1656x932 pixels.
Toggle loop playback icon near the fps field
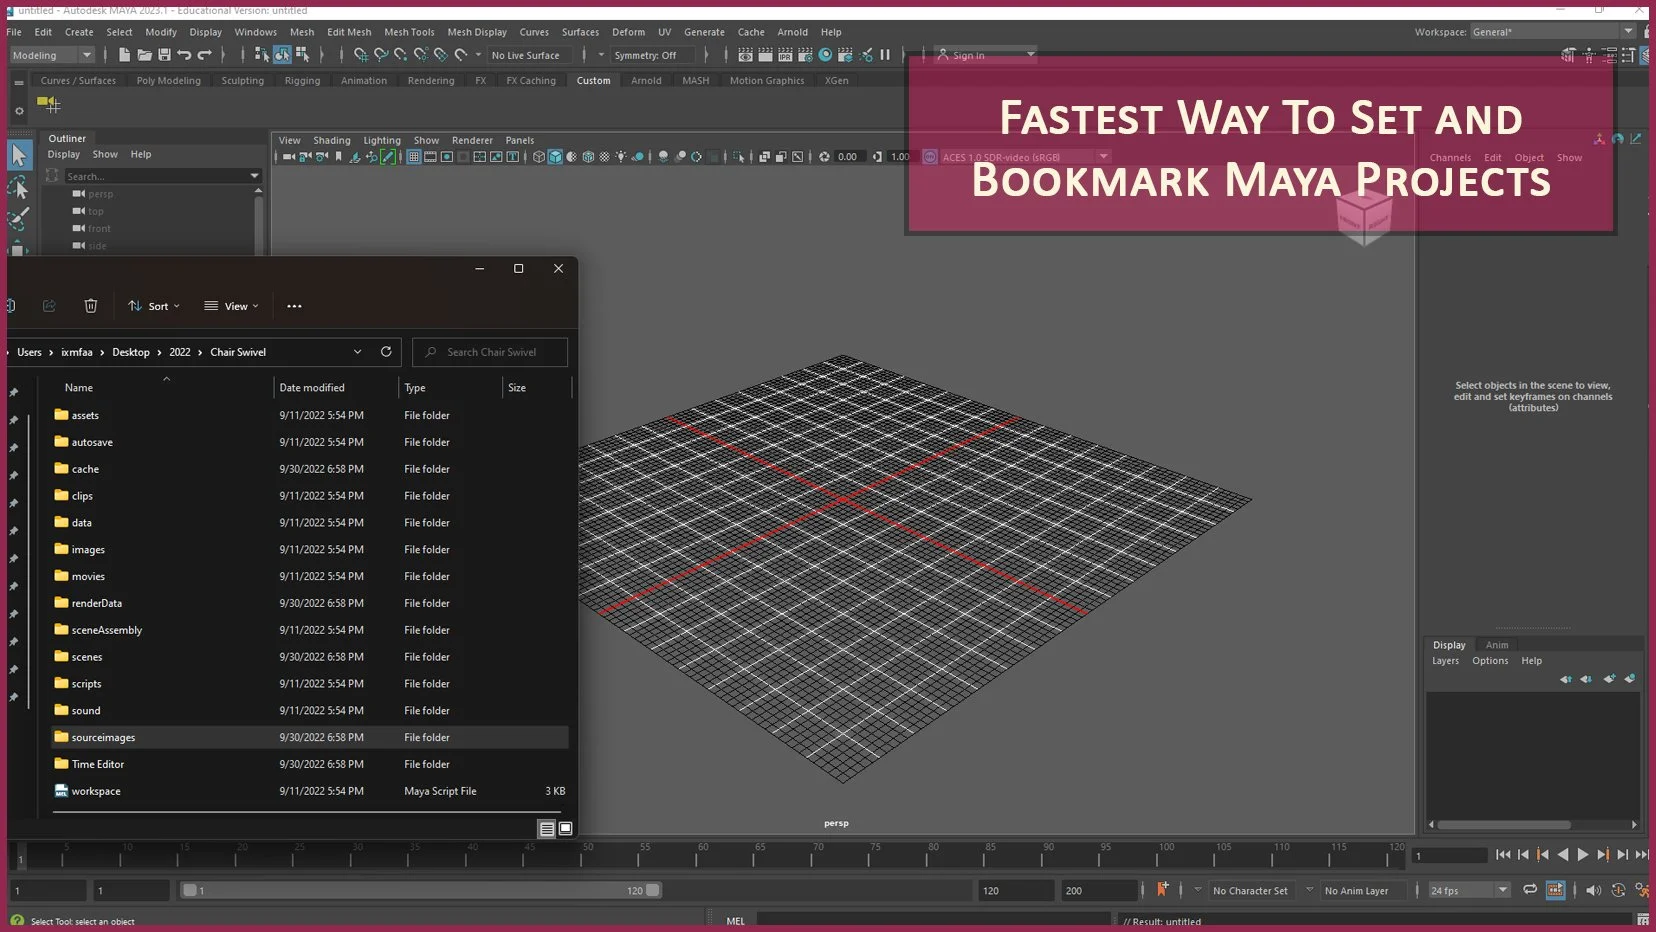[1529, 890]
